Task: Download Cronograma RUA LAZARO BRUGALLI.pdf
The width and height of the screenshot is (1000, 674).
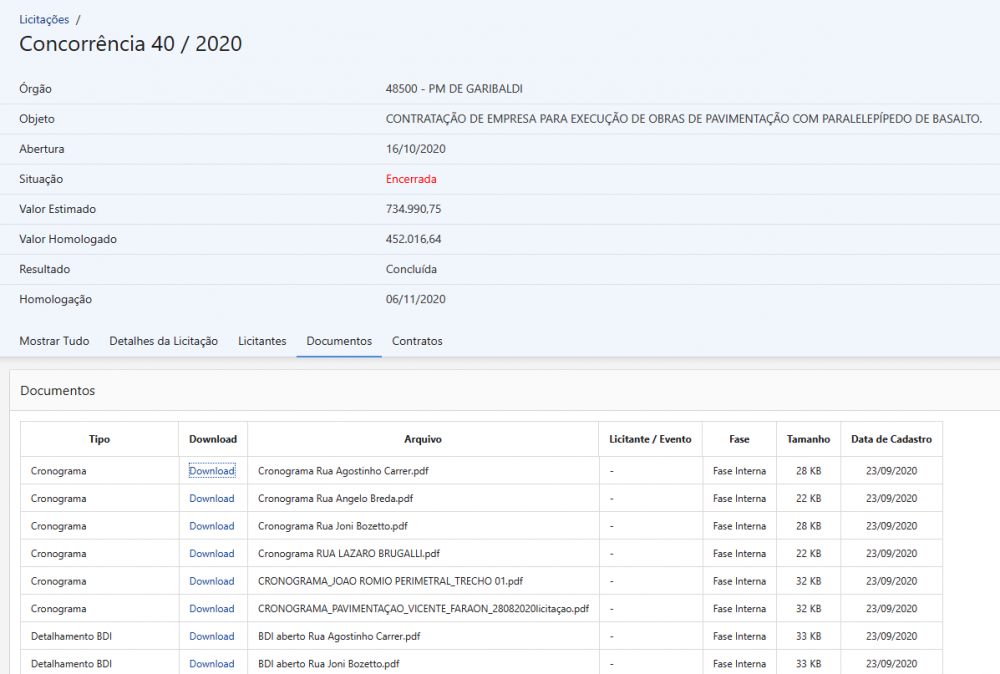Action: (212, 553)
